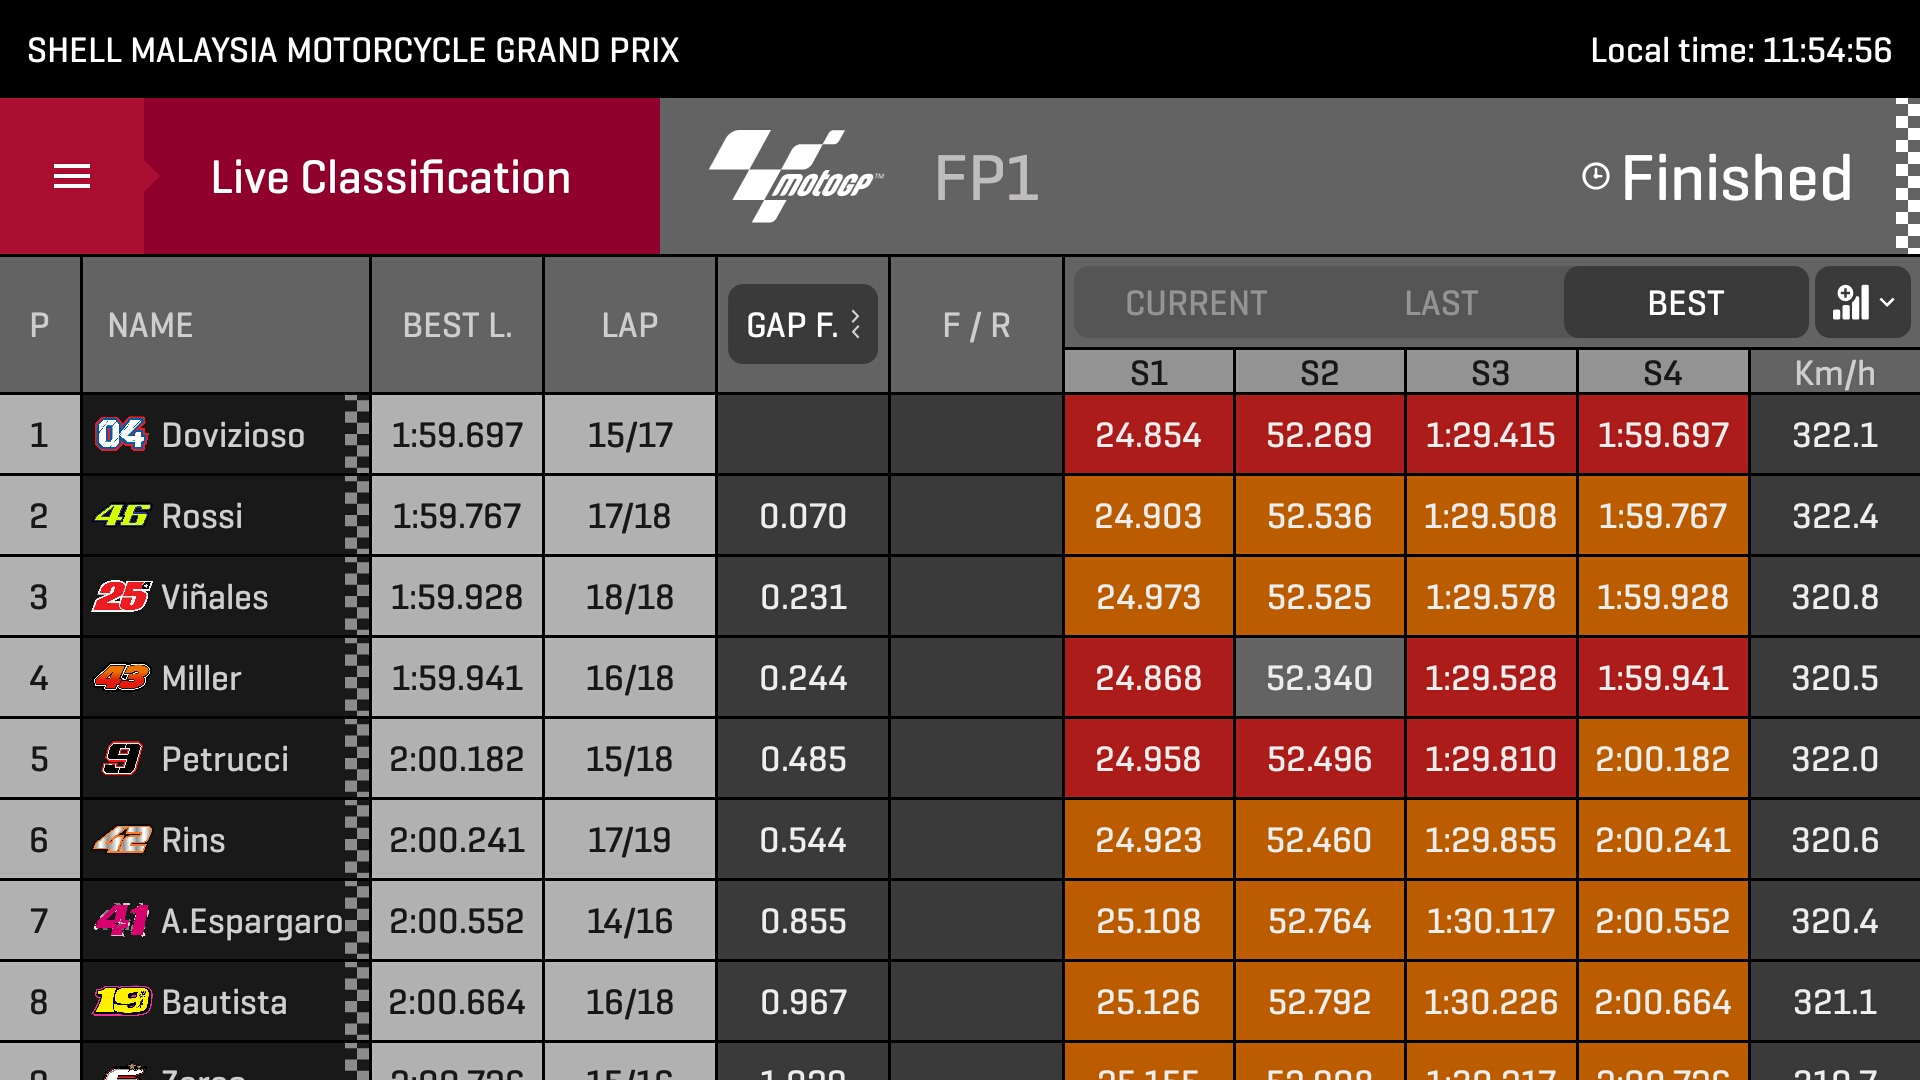Click Bautista's number 19 badge
This screenshot has height=1080, width=1920.
pos(122,1001)
